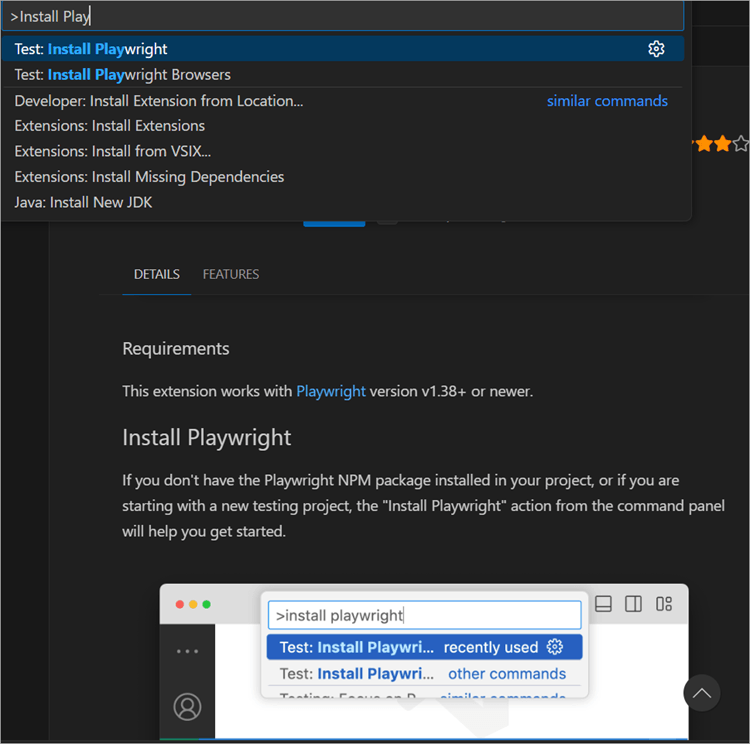The height and width of the screenshot is (744, 750).
Task: Select Test: Install Playwright Browsers command
Action: pos(342,75)
